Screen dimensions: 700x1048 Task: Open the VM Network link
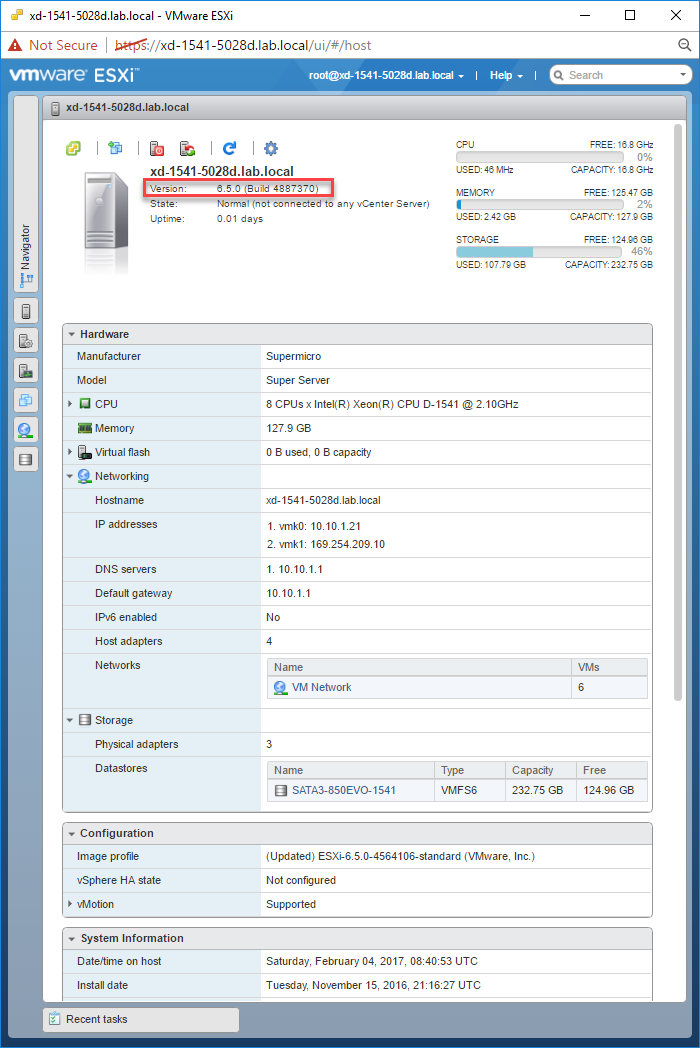(322, 687)
